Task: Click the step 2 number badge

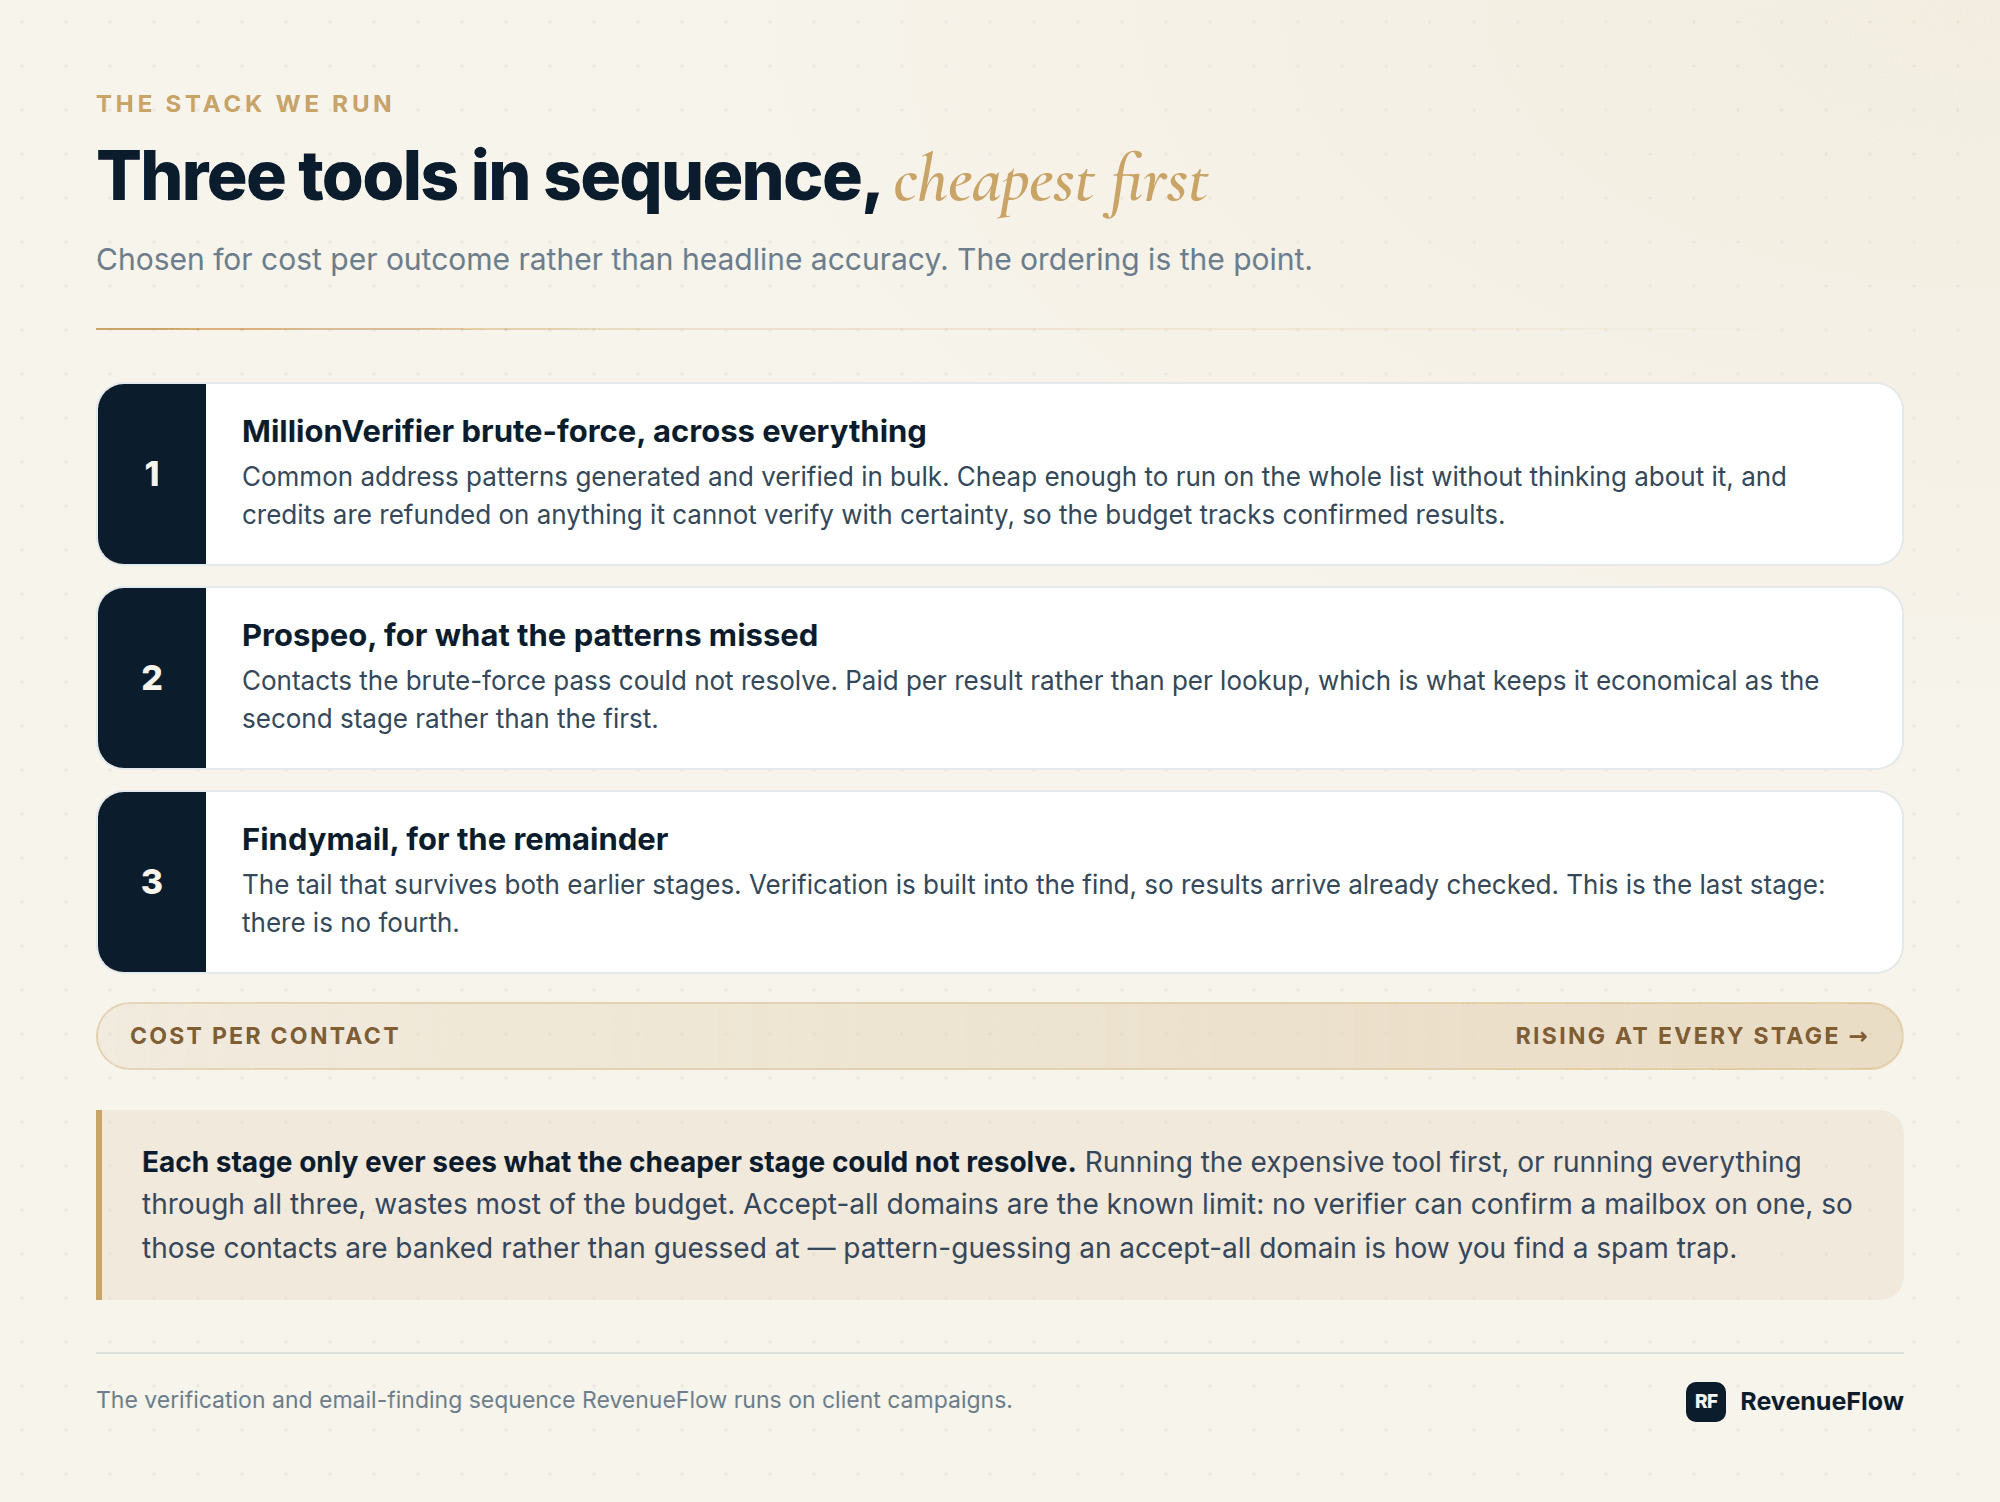Action: [x=152, y=678]
